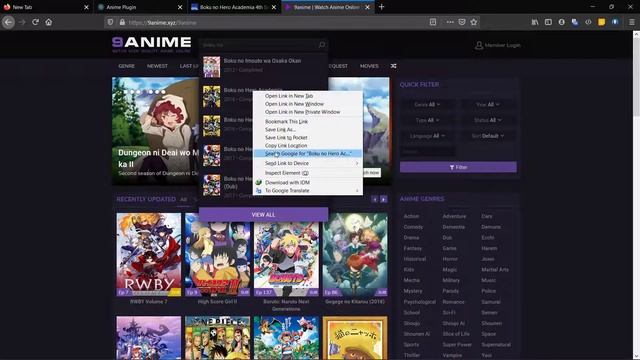Bookmark this page with the star icon
Image resolution: width=640 pixels, height=360 pixels.
point(473,22)
